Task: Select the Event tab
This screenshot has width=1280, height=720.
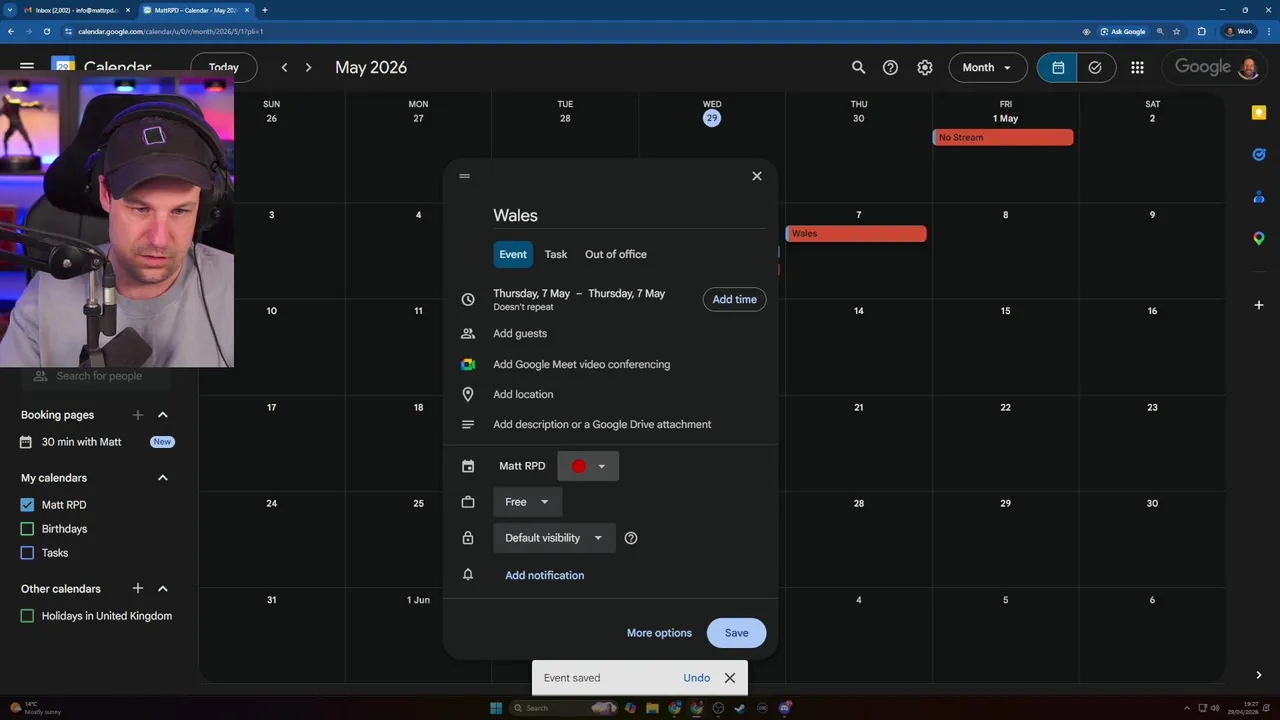Action: point(513,254)
